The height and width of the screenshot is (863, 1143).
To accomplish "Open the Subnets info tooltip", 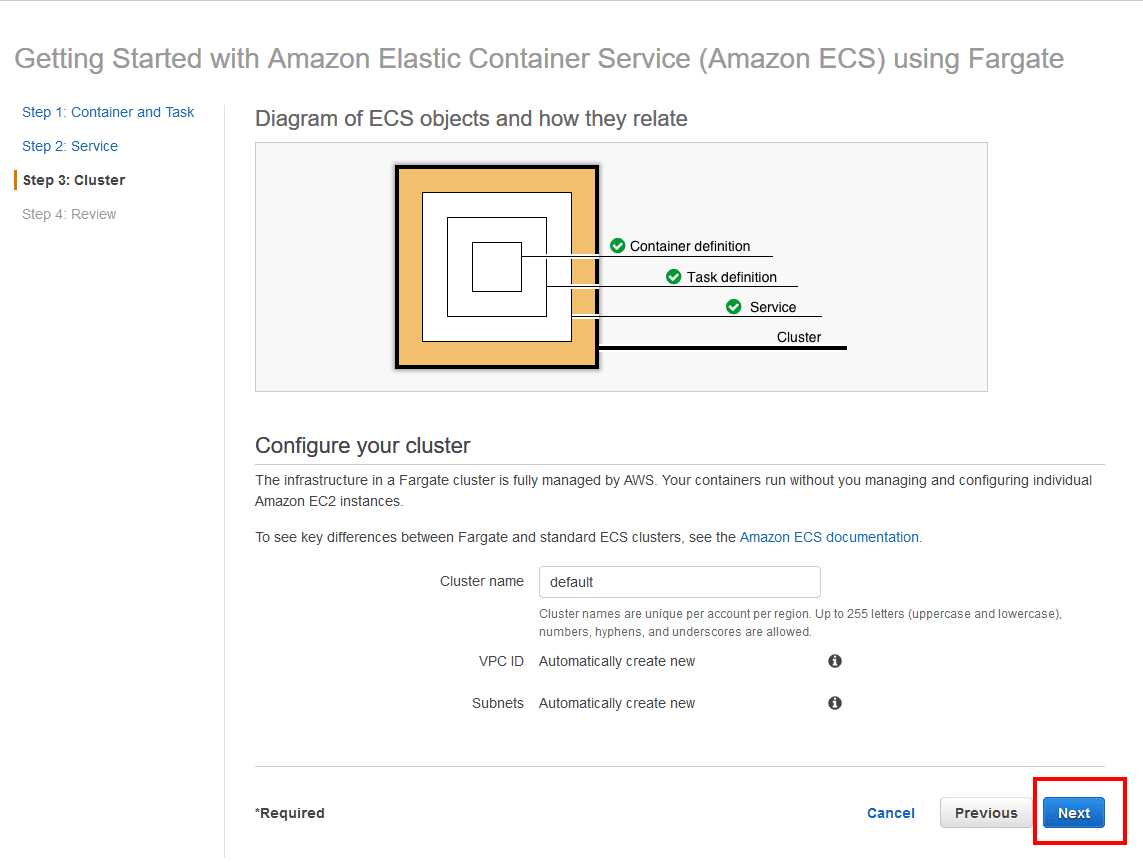I will tap(835, 703).
